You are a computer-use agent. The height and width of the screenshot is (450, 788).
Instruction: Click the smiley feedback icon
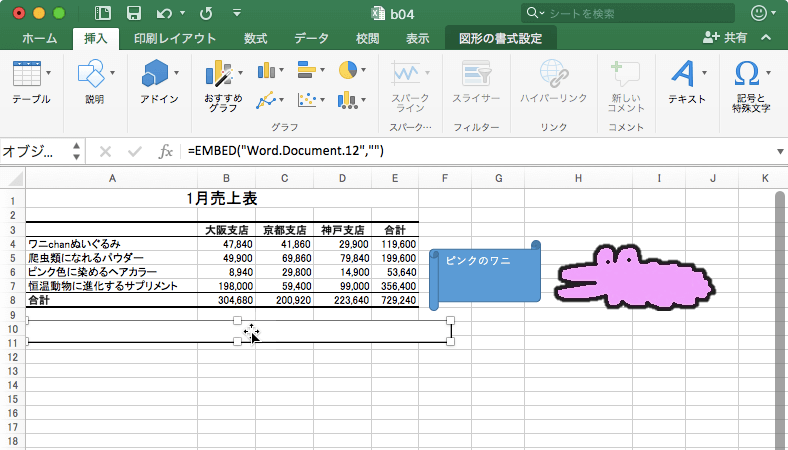click(758, 13)
